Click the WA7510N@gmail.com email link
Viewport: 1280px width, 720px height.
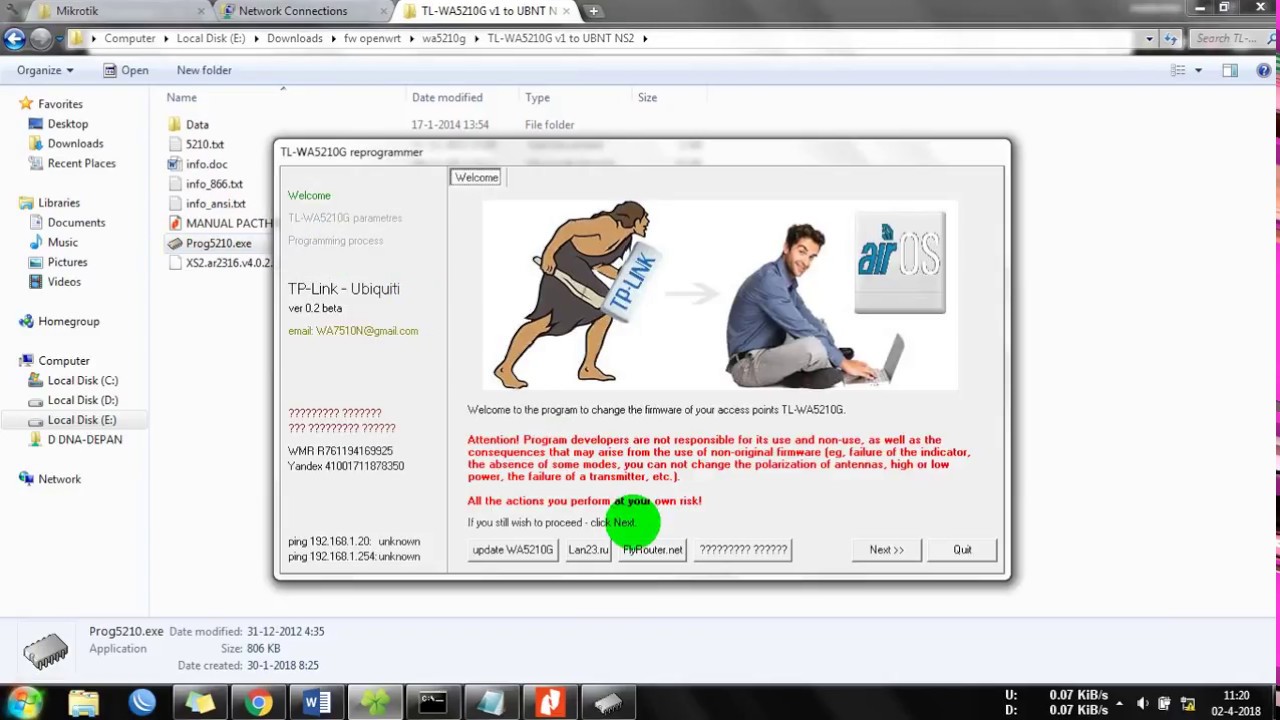(x=367, y=331)
